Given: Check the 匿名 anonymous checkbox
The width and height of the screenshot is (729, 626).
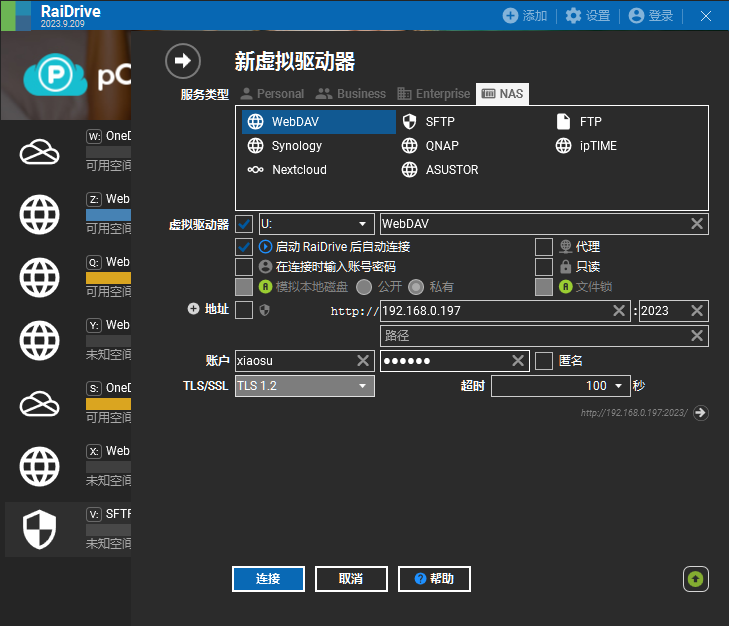Looking at the screenshot, I should coord(543,361).
